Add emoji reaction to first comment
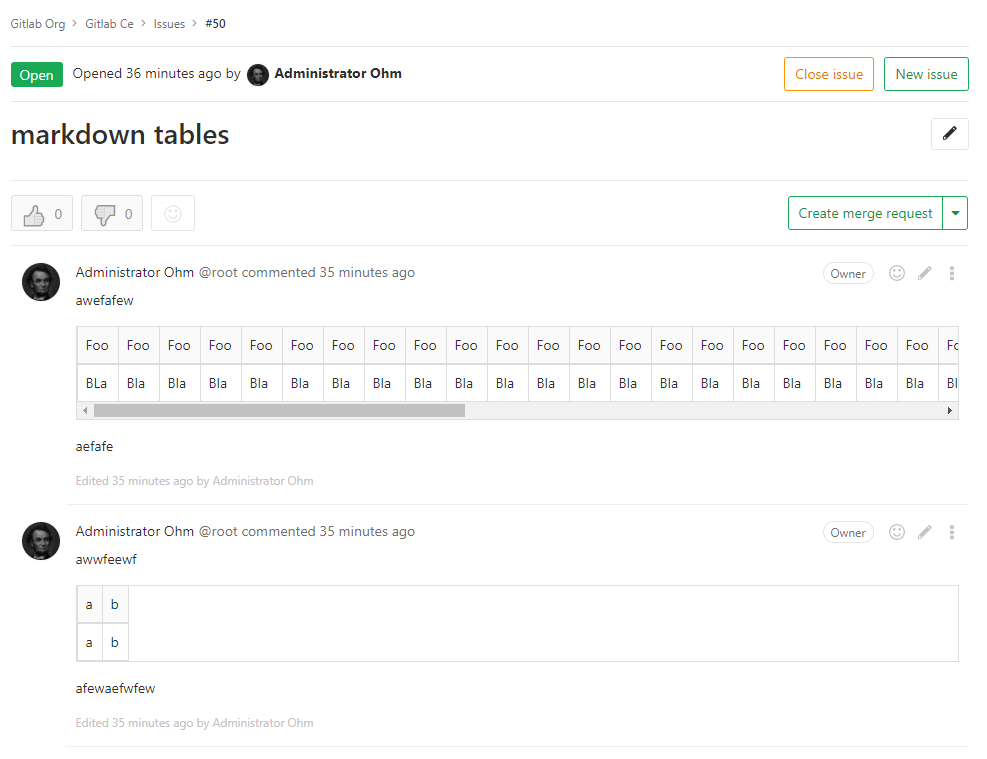The image size is (987, 759). tap(897, 273)
